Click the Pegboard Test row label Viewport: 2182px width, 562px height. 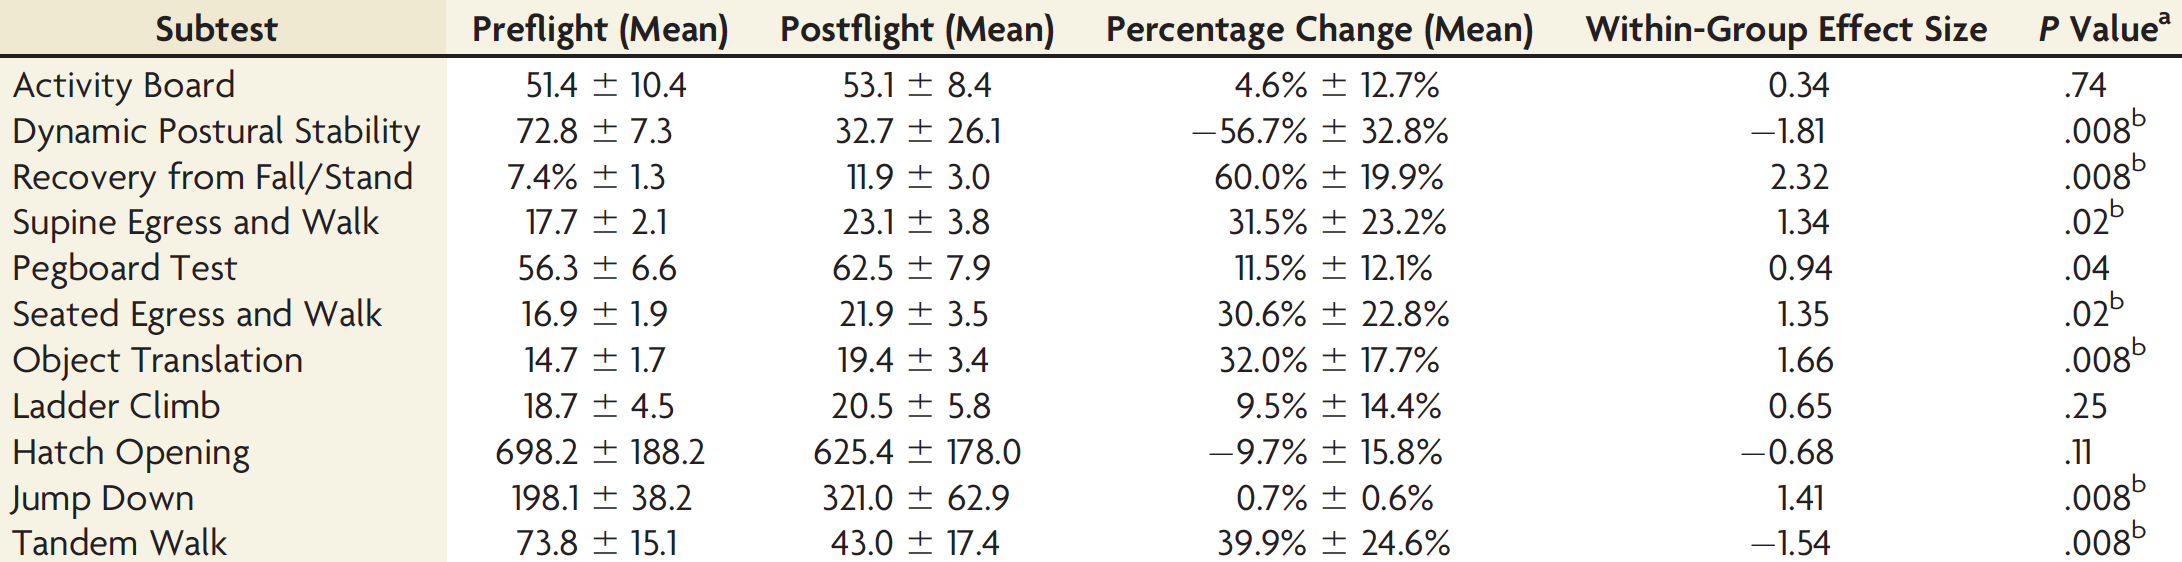[x=125, y=268]
